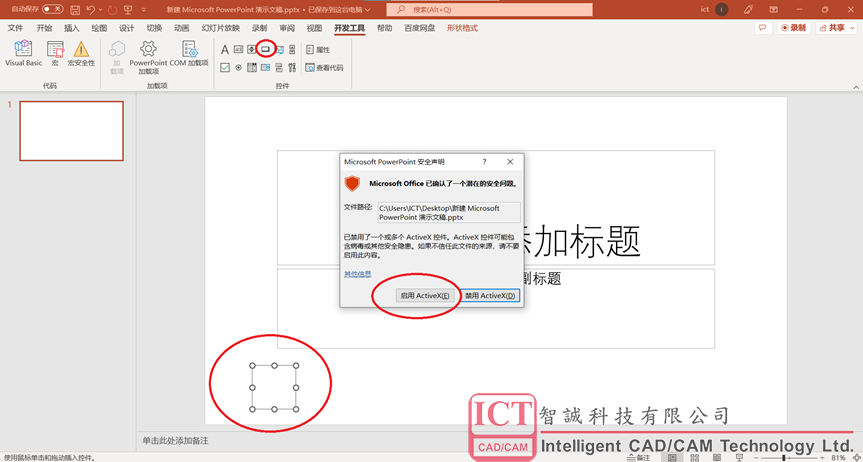Click 启用 ActiveX(E) button in dialog
863x462 pixels.
click(x=425, y=296)
